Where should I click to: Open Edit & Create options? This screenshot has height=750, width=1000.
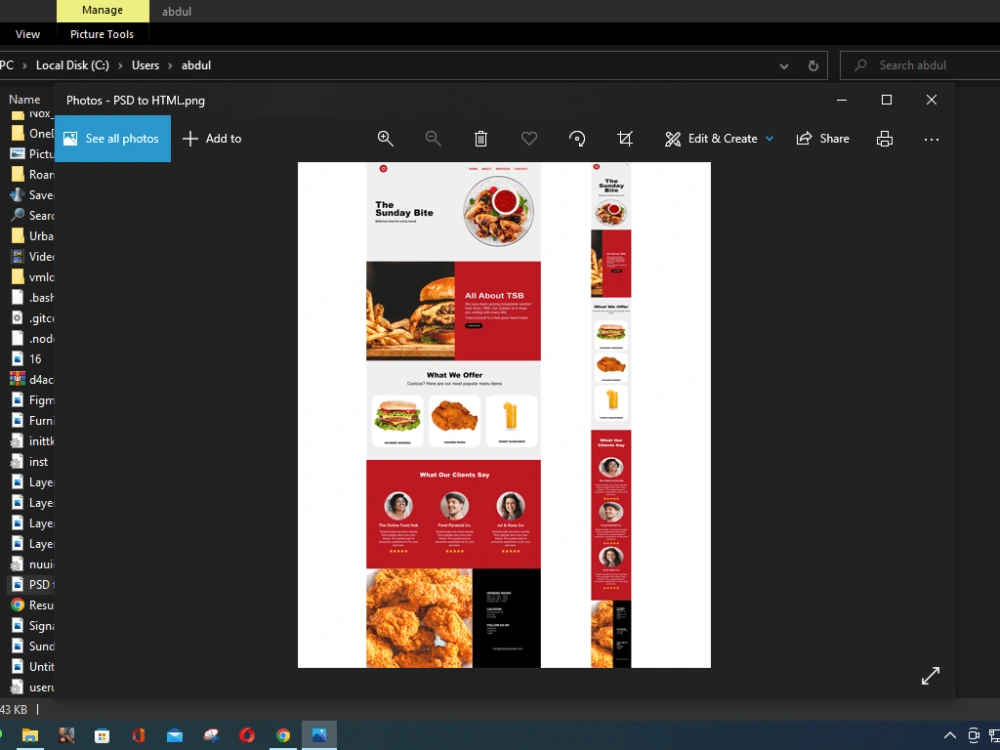pyautogui.click(x=719, y=138)
